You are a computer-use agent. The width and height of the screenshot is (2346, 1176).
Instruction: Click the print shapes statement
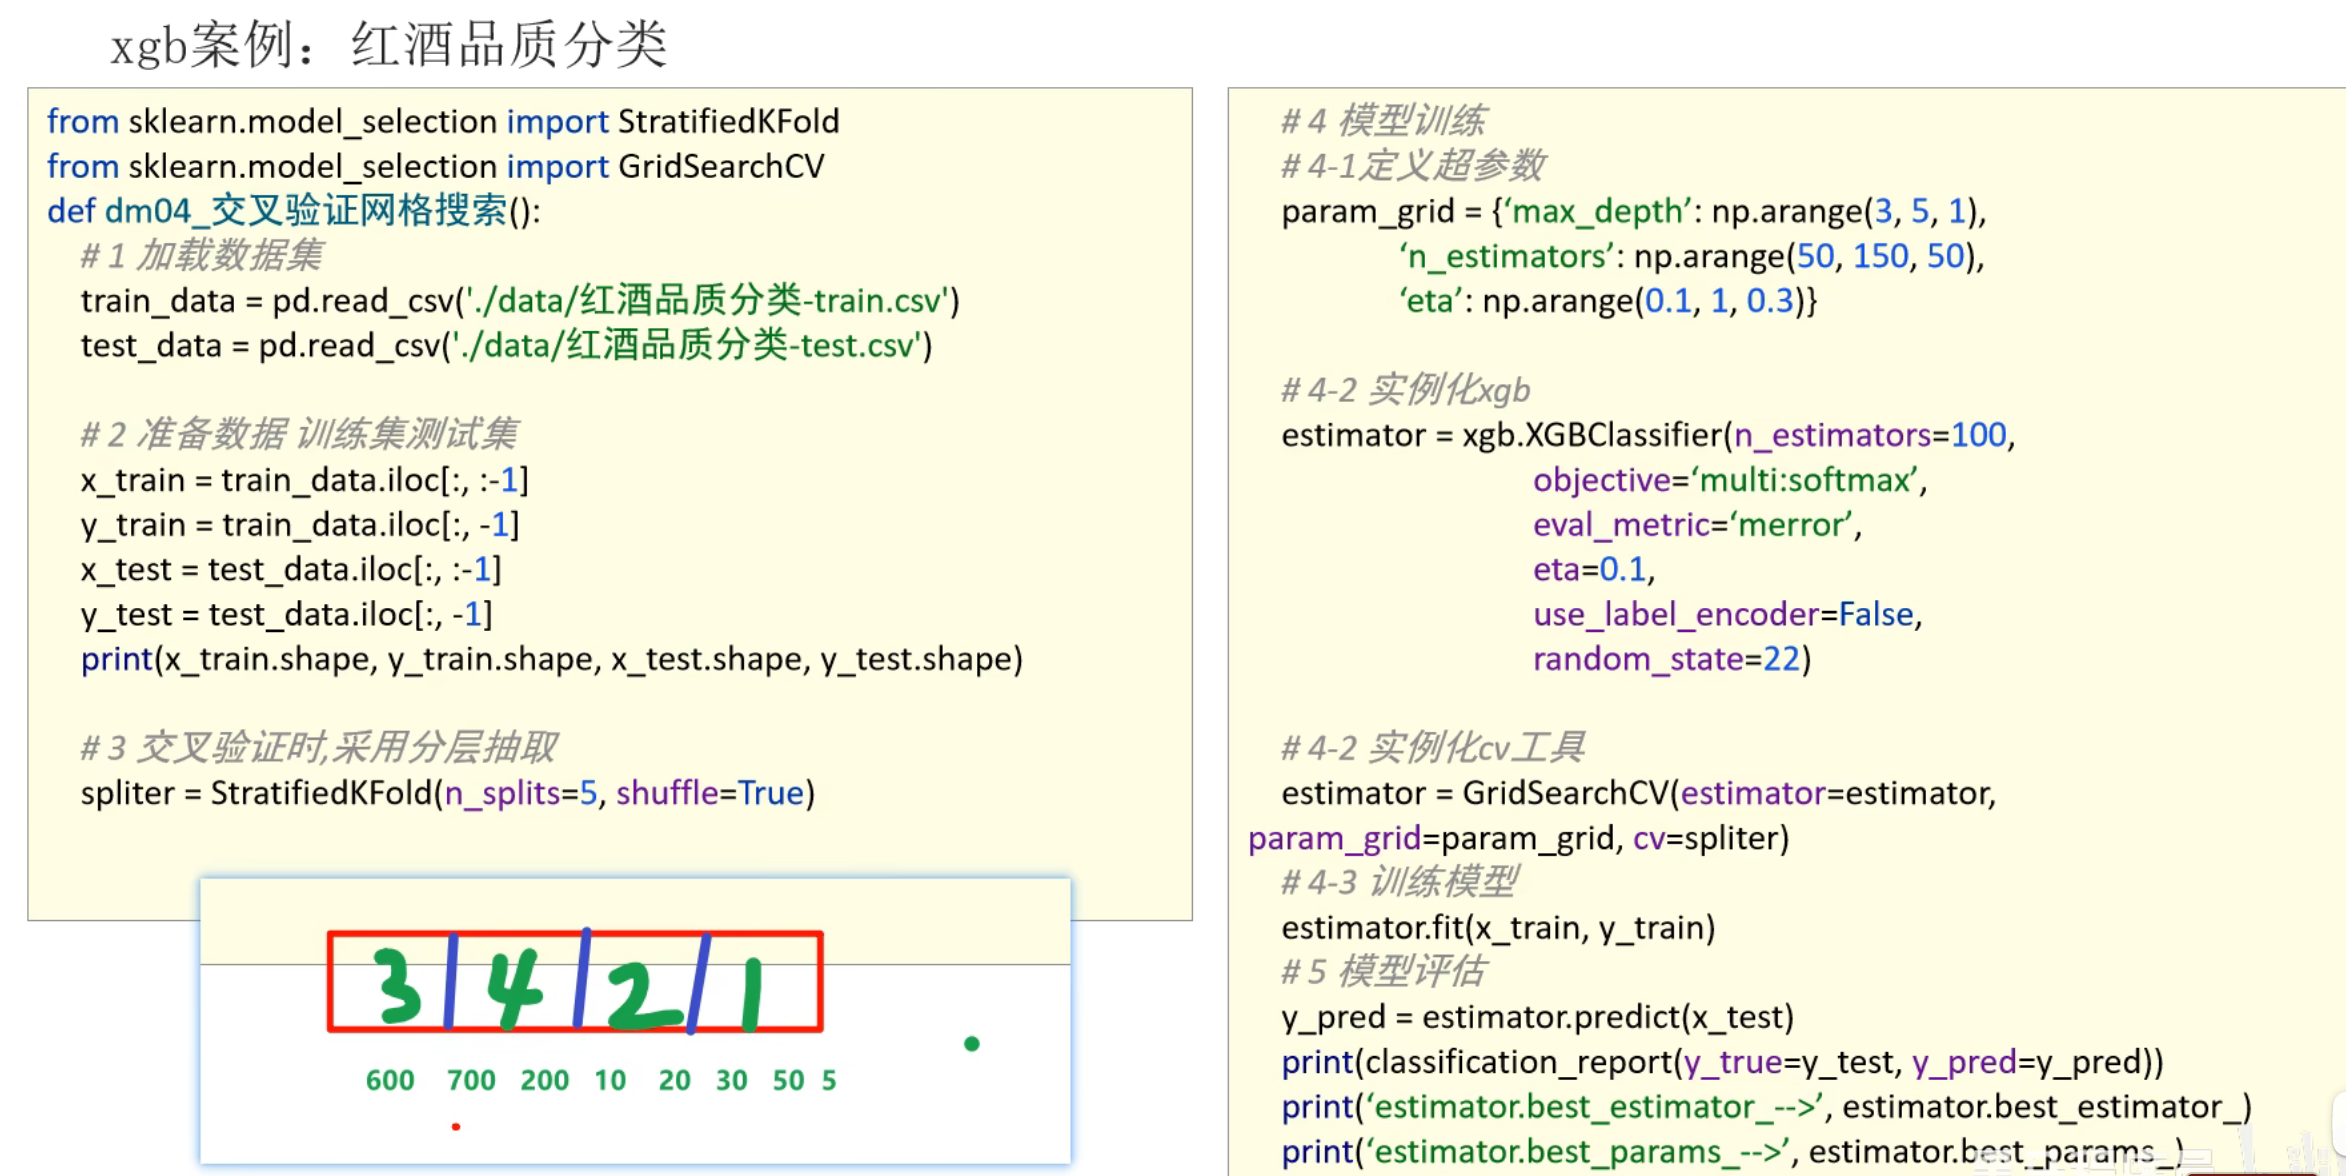click(x=551, y=659)
